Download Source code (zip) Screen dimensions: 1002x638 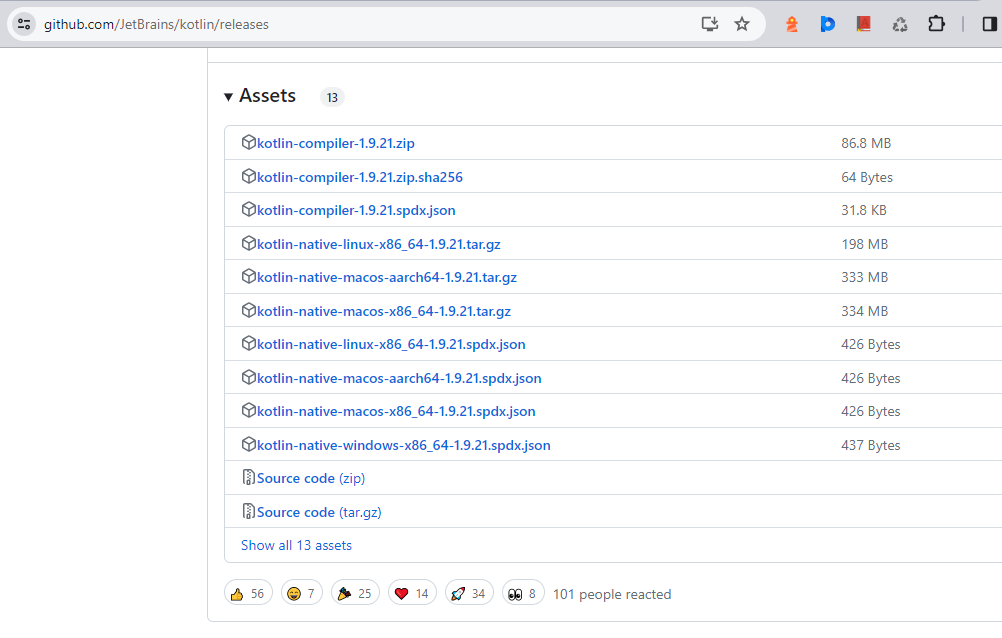pyautogui.click(x=311, y=478)
